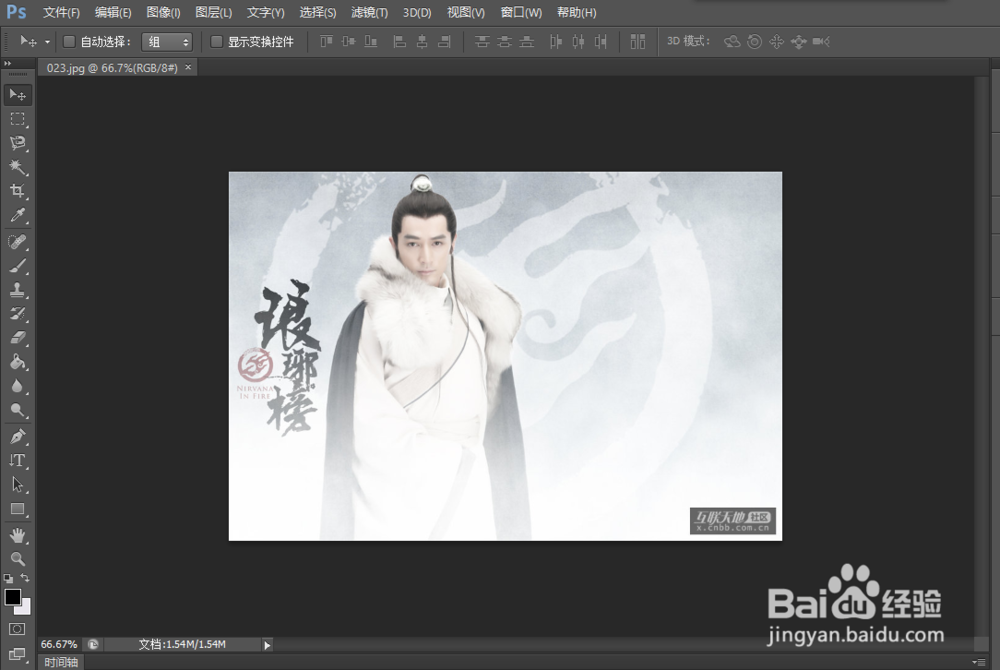Open the 文件(F) menu
This screenshot has height=670, width=1000.
click(x=61, y=13)
